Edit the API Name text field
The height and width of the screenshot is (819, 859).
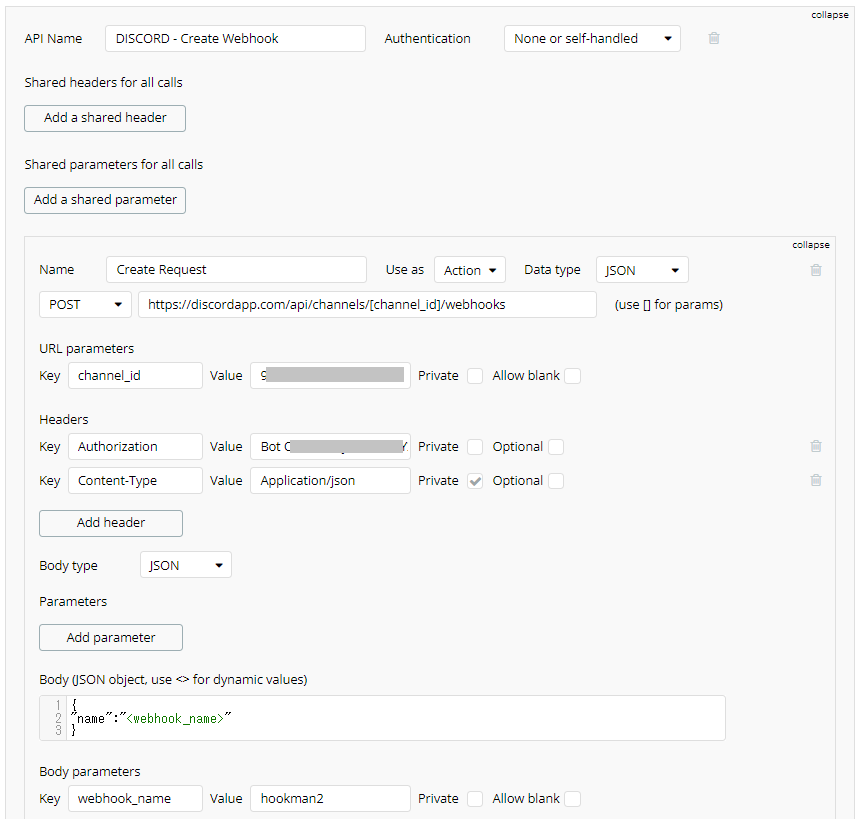235,39
